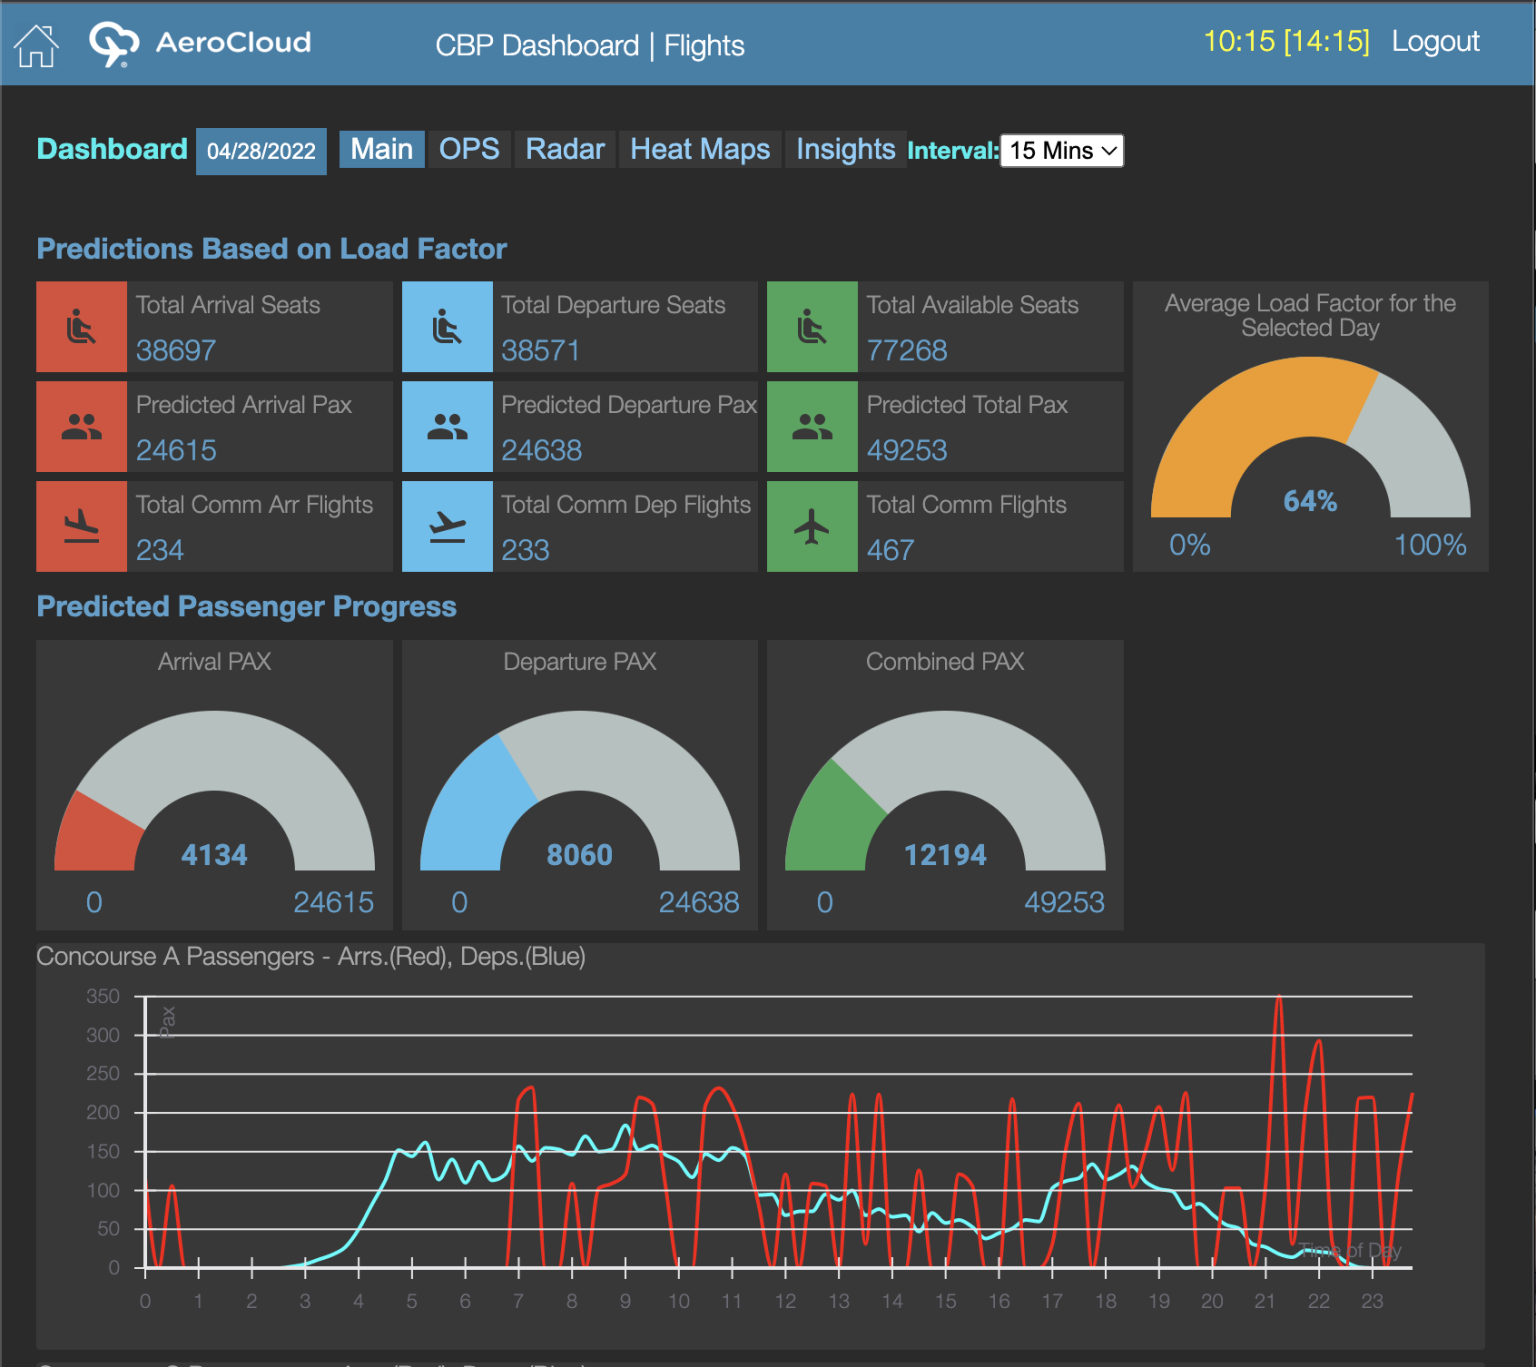1536x1367 pixels.
Task: Select the red arrival seats icon
Action: click(81, 326)
